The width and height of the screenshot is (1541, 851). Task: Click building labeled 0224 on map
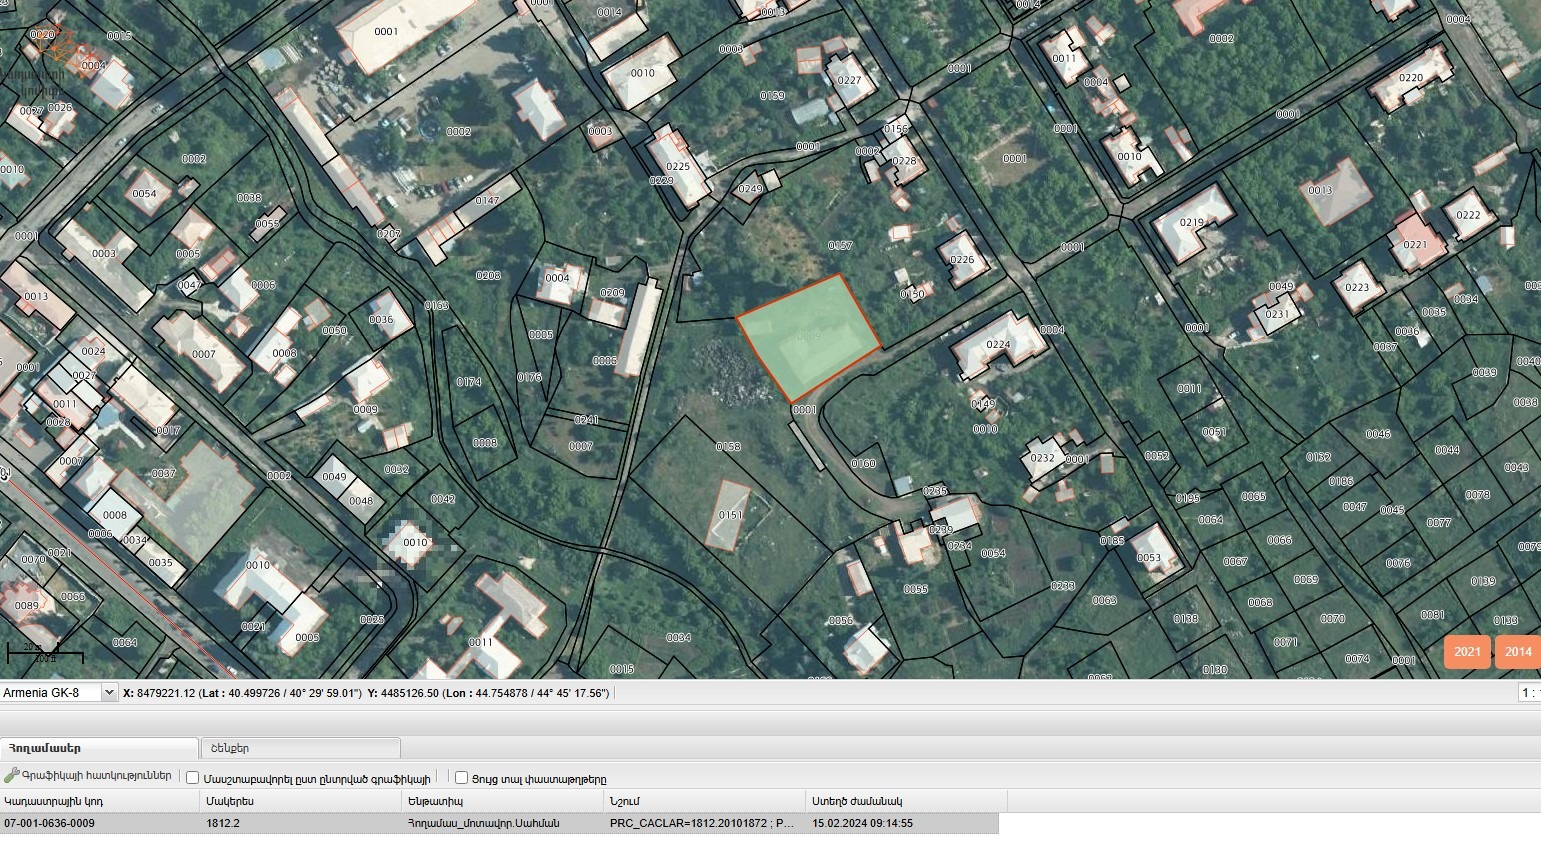point(997,344)
